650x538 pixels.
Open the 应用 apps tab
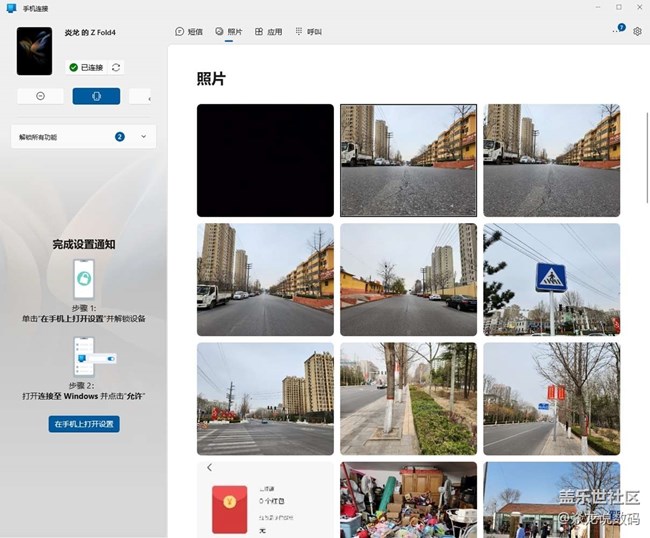pos(268,32)
